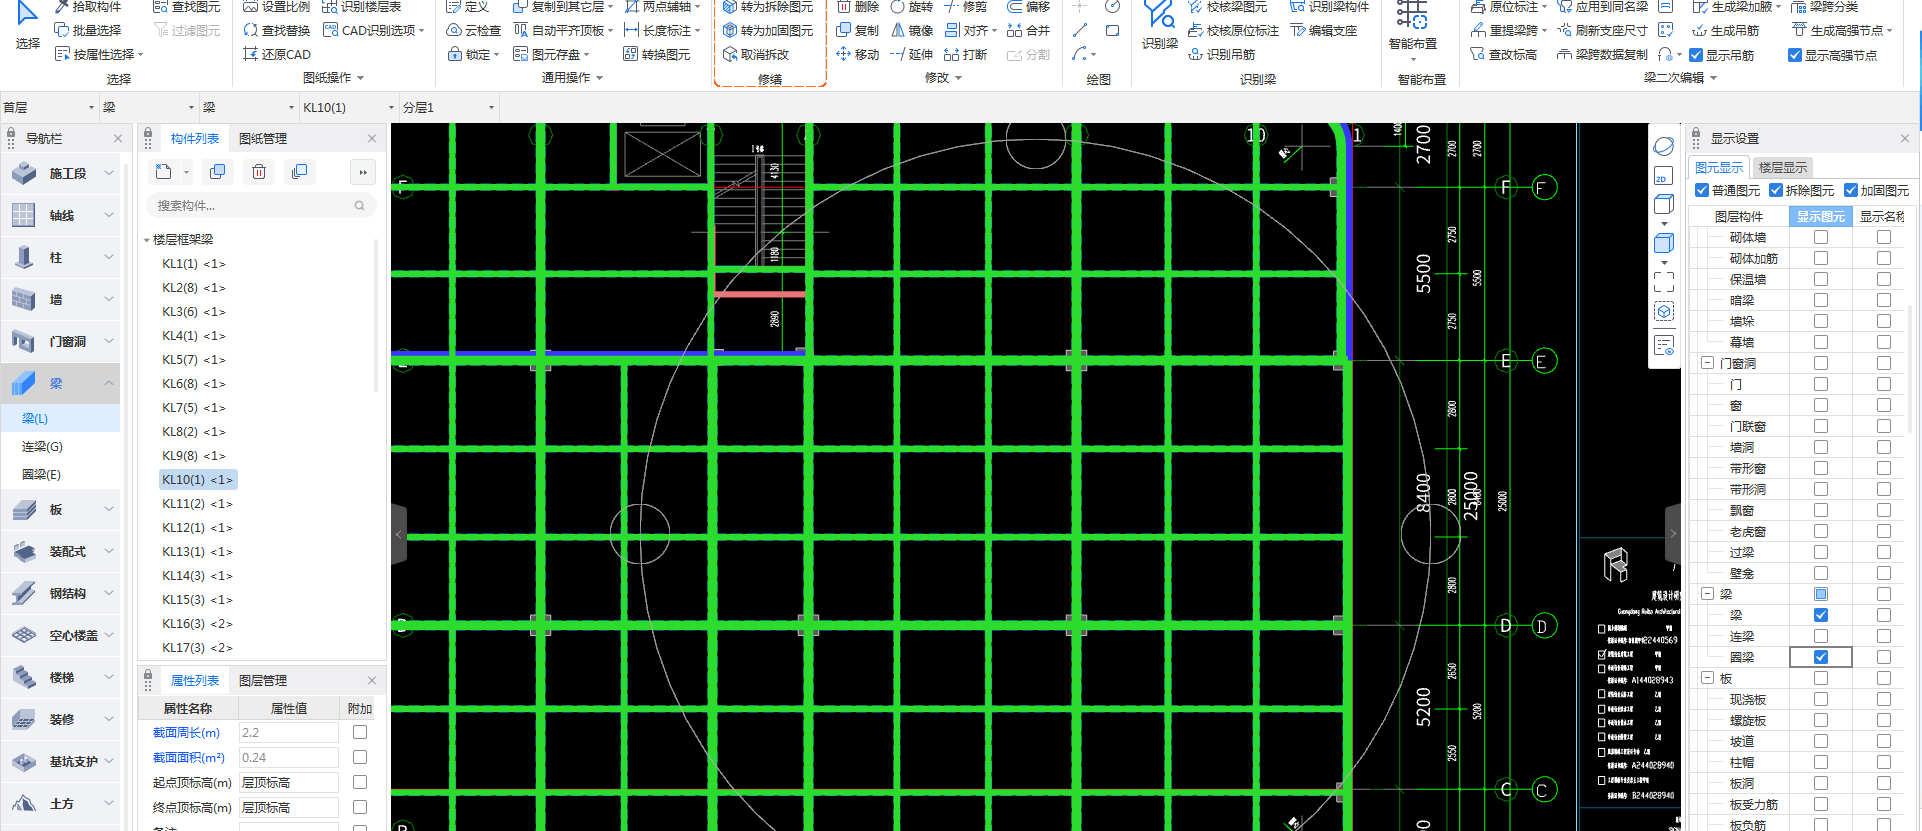Select the 镜像 mirror tool
Viewport: 1922px width, 831px height.
(912, 30)
